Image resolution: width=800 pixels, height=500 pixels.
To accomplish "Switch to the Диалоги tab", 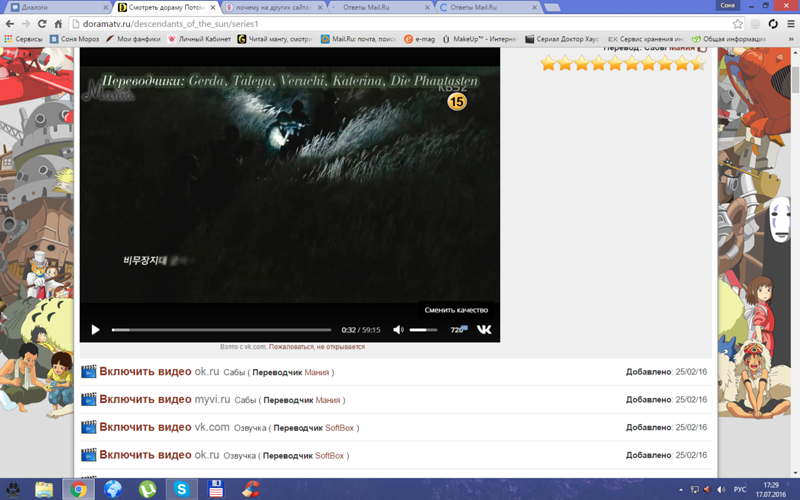I will [x=57, y=7].
